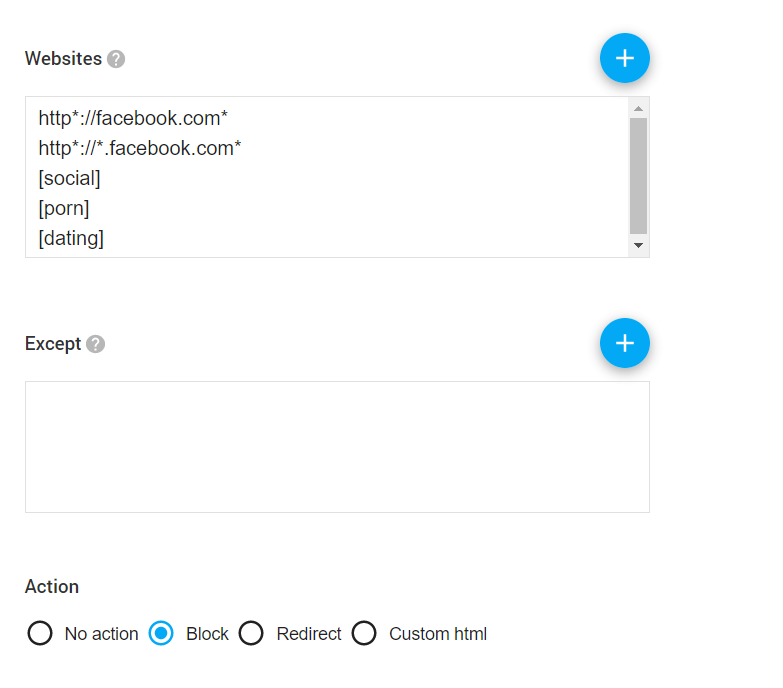This screenshot has height=688, width=783.
Task: Place the cursor on the [social] line
Action: [x=70, y=178]
